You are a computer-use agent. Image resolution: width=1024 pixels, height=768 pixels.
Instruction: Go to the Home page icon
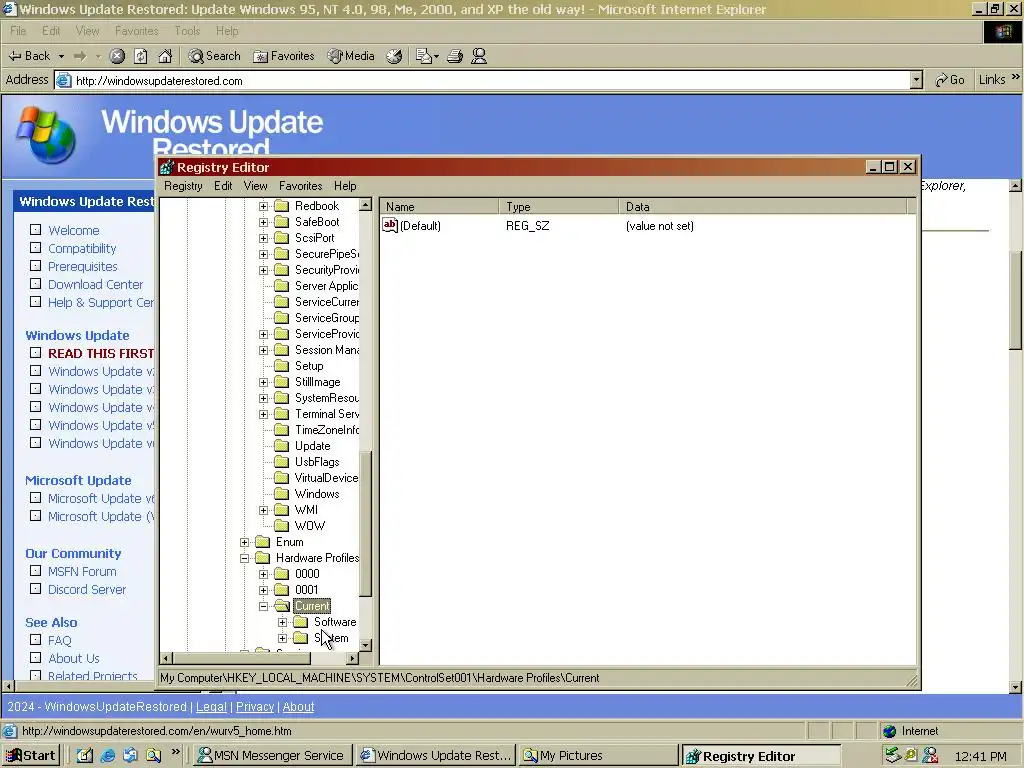click(165, 56)
